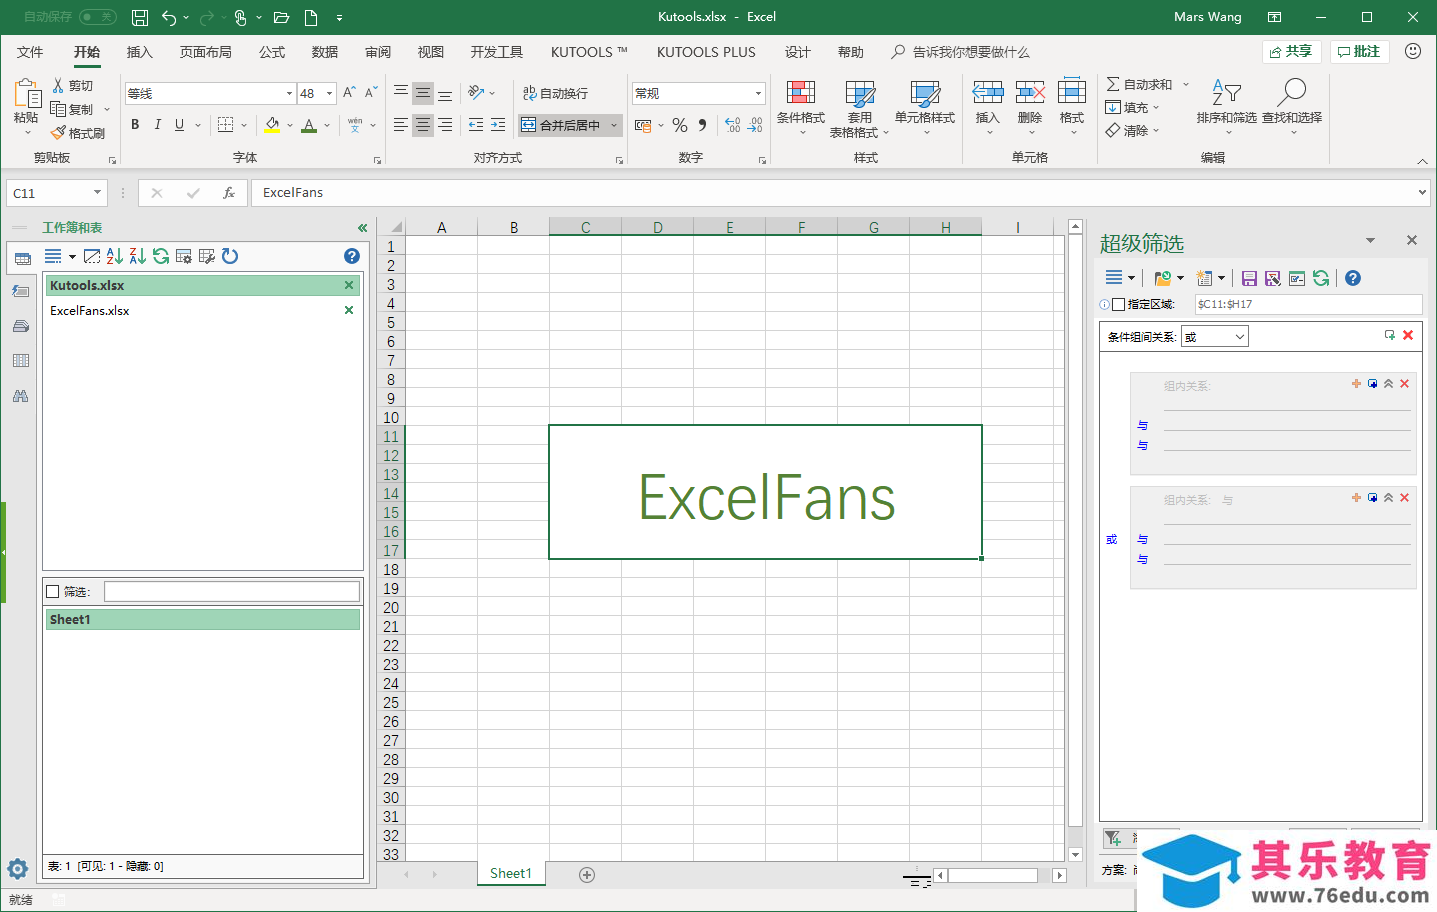
Task: Open the 条件组间关系 或 dropdown
Action: (1214, 337)
